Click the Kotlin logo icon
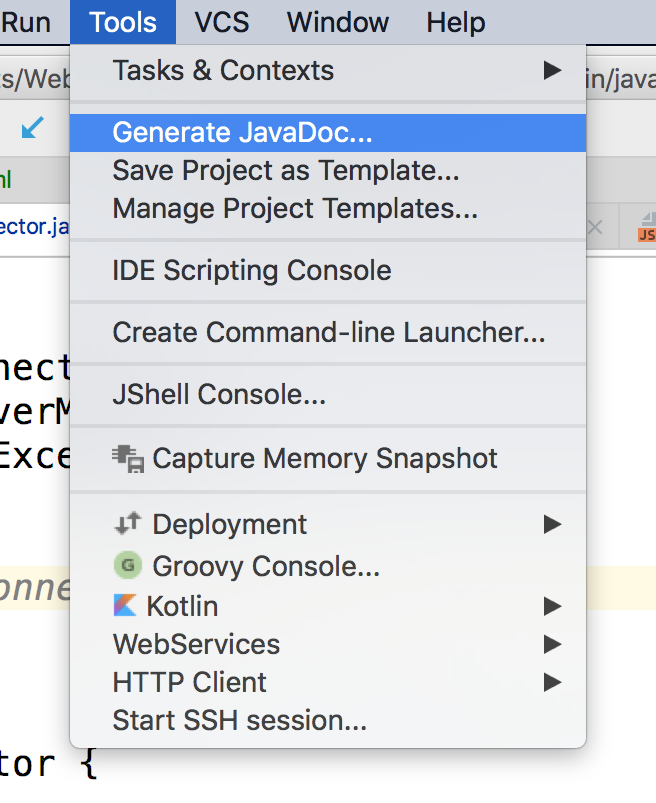This screenshot has width=656, height=803. tap(127, 604)
